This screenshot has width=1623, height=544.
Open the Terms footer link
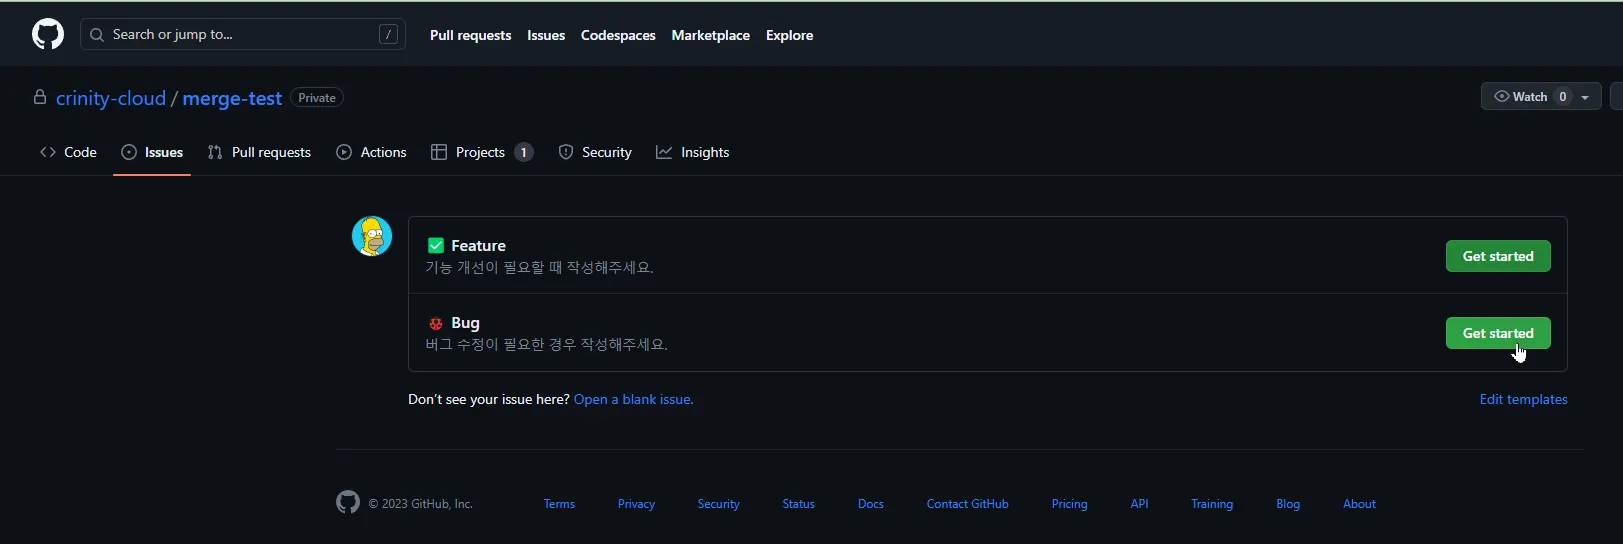pyautogui.click(x=559, y=504)
